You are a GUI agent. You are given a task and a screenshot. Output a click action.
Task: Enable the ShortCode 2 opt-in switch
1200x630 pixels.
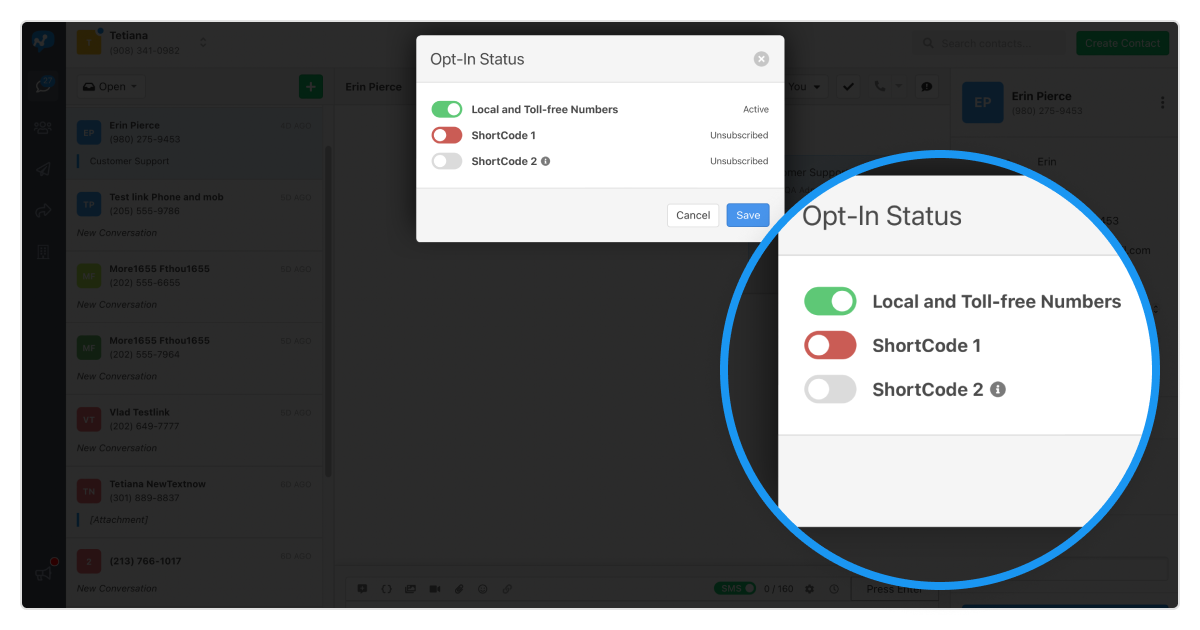447,161
